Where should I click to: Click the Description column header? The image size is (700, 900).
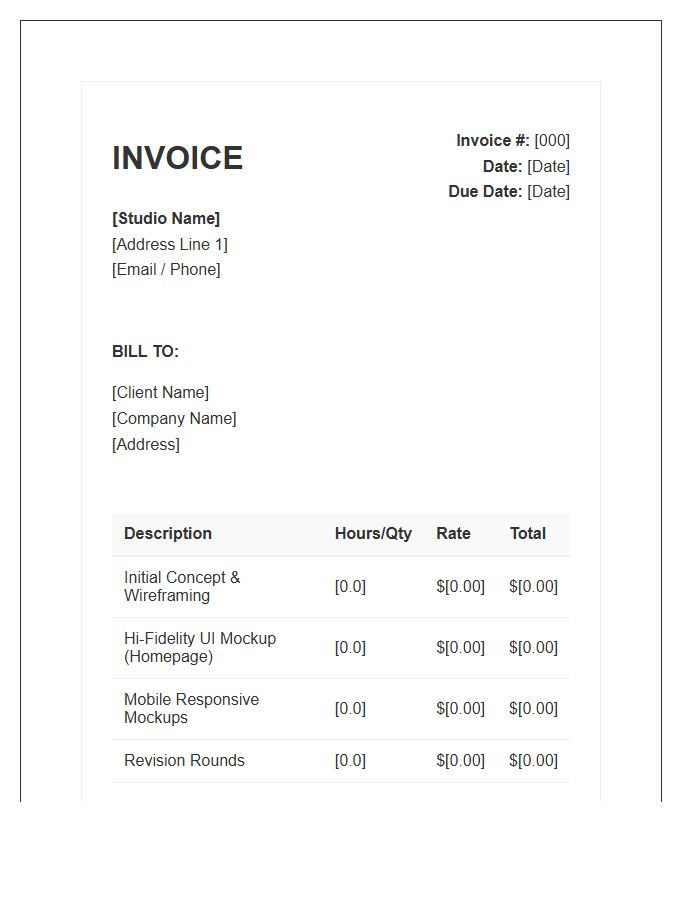[x=168, y=533]
